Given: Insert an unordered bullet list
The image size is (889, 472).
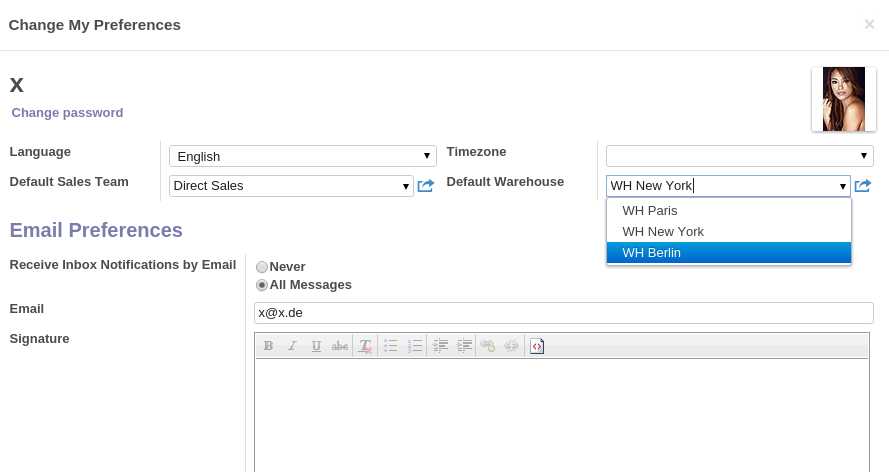Looking at the screenshot, I should [x=391, y=346].
